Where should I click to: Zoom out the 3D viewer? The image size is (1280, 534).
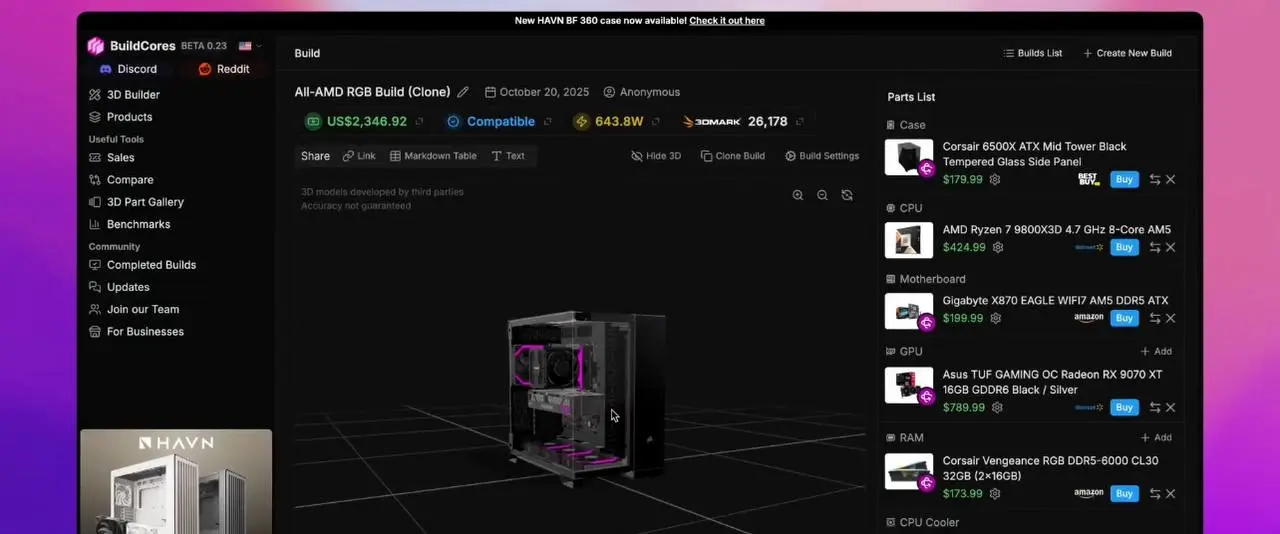coord(822,195)
